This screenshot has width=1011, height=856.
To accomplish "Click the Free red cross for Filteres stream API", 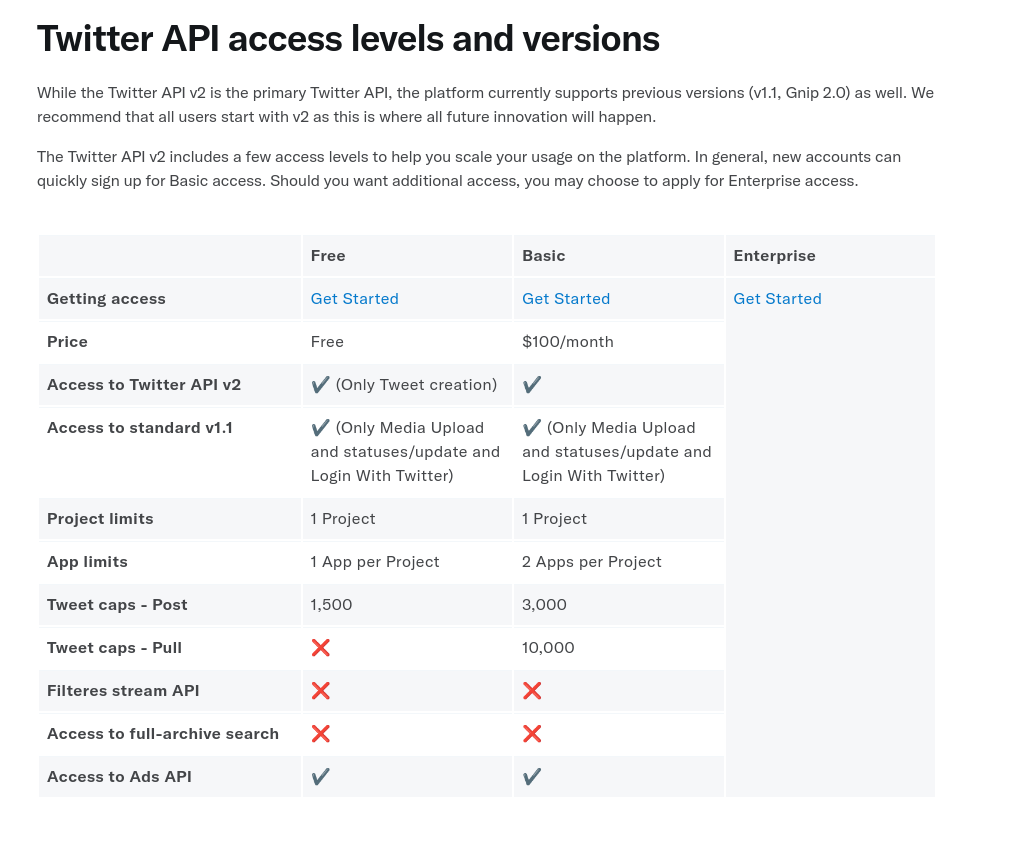I will tap(320, 691).
